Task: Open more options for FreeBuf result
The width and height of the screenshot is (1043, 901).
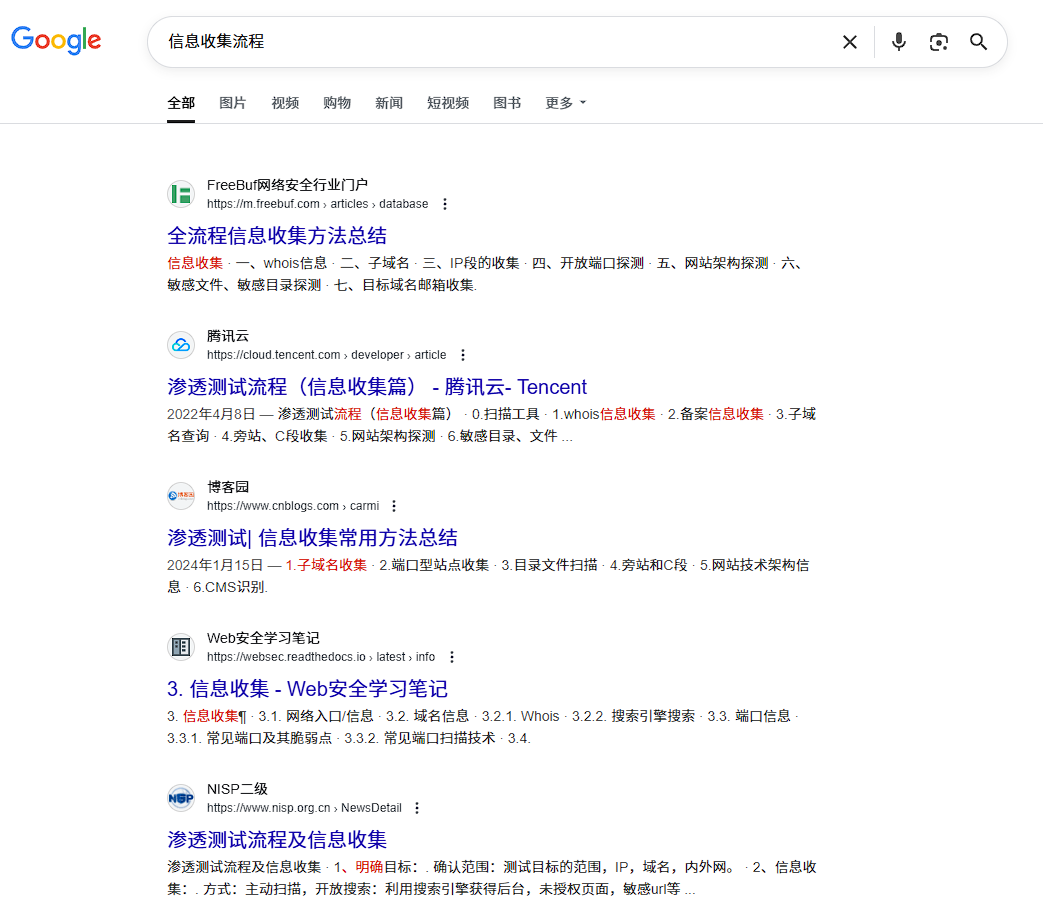Action: click(x=445, y=204)
